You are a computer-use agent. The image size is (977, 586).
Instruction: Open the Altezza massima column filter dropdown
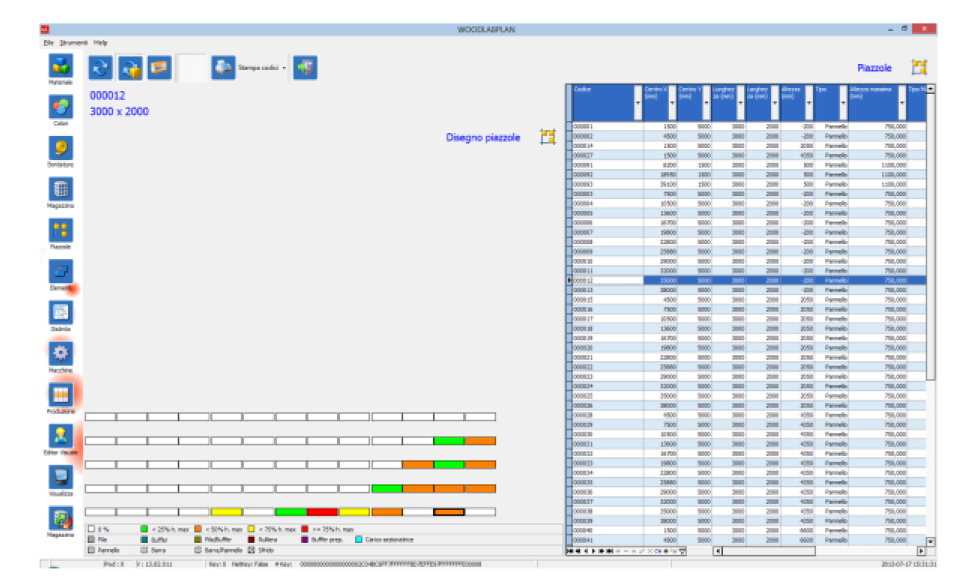pos(902,103)
